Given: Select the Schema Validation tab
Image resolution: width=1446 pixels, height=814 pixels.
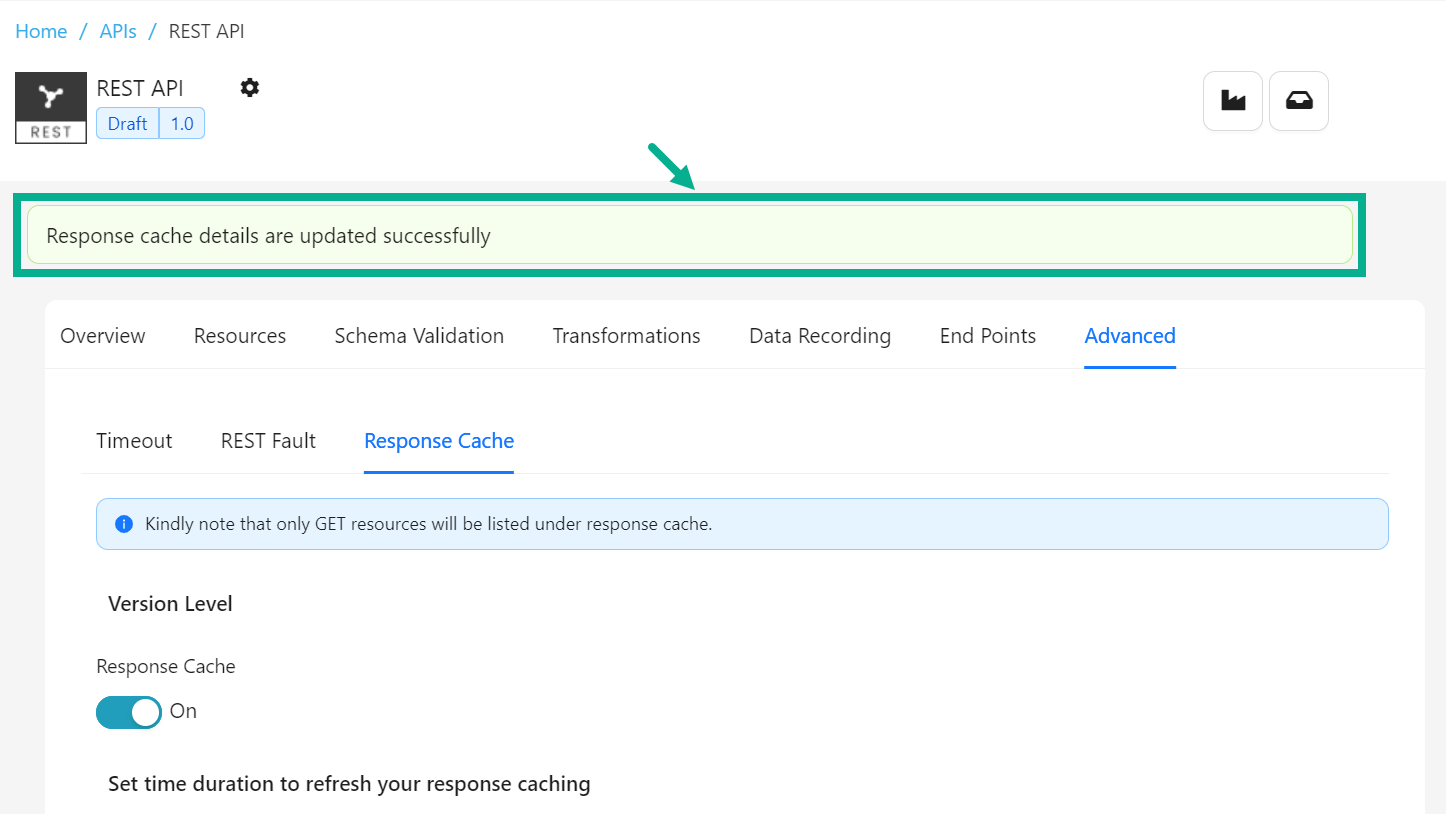Looking at the screenshot, I should tap(419, 336).
